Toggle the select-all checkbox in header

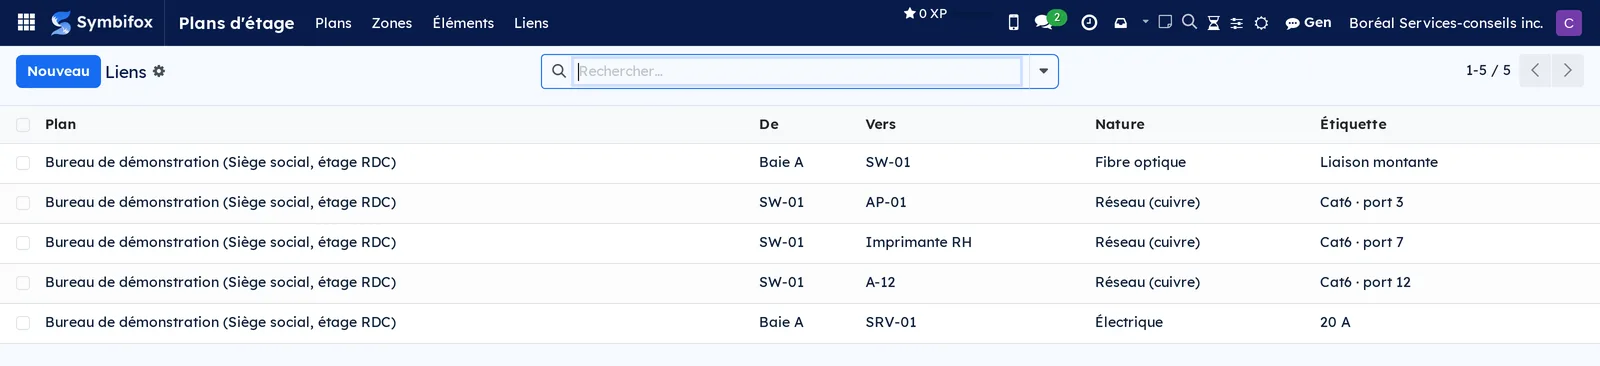(x=23, y=125)
